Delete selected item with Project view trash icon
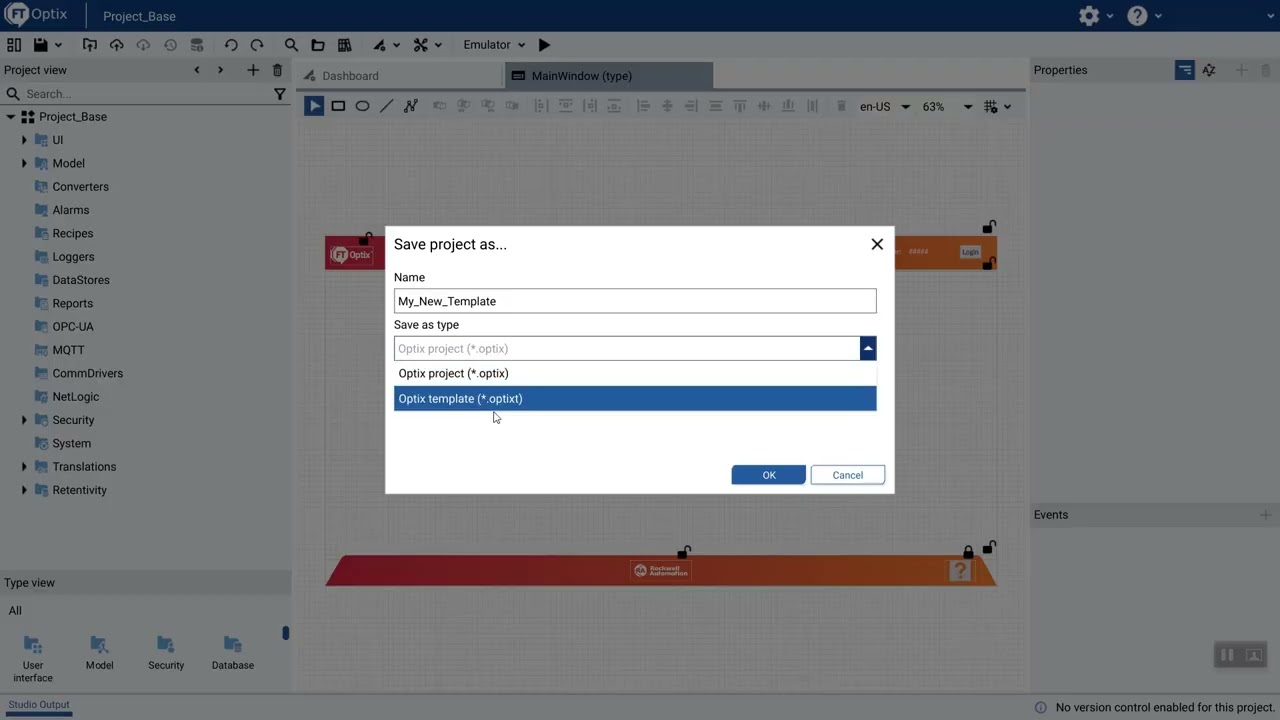The height and width of the screenshot is (720, 1280). (278, 70)
